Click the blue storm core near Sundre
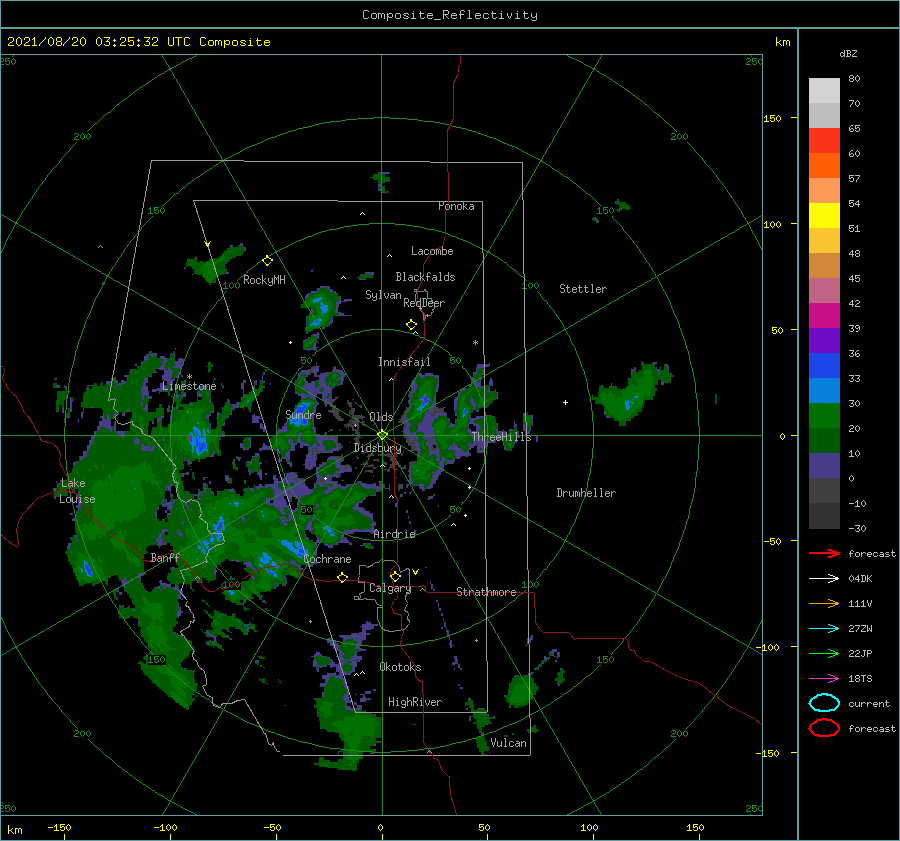 [300, 412]
